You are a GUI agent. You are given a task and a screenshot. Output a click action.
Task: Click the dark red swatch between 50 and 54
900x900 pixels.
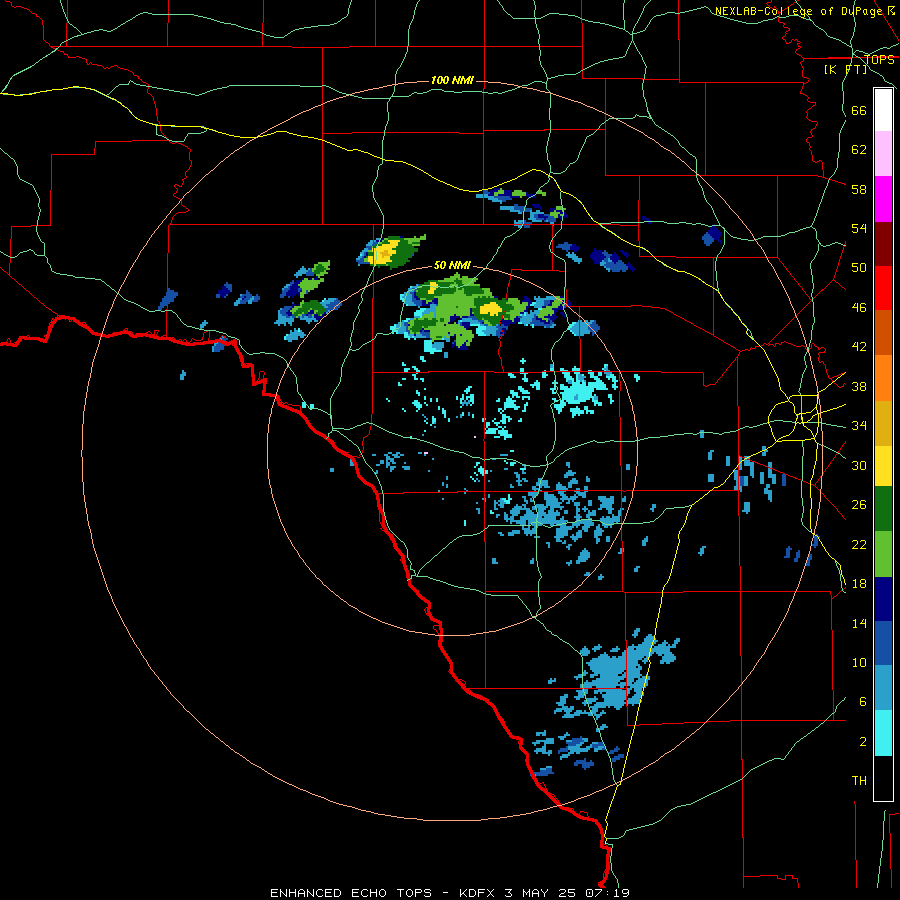point(883,244)
